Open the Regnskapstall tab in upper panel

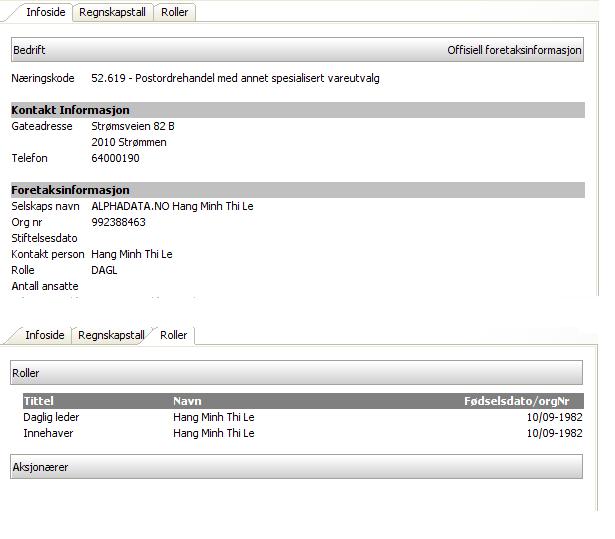112,12
